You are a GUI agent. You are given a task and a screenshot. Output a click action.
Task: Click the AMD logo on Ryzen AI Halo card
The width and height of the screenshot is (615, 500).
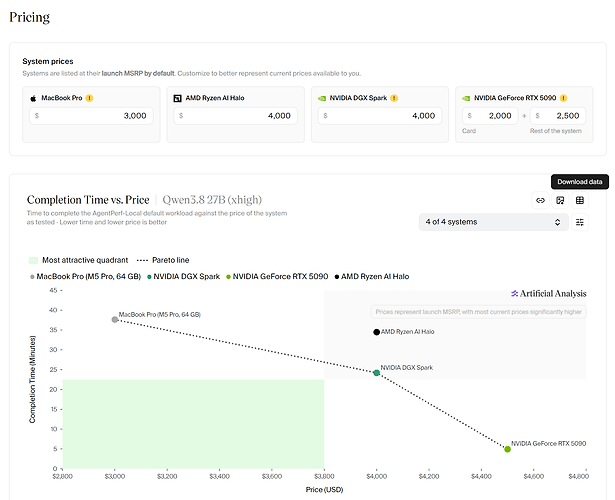(x=177, y=98)
